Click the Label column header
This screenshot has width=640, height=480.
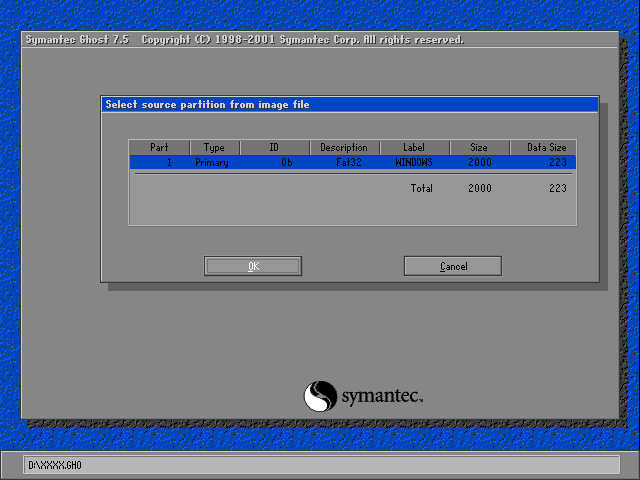(414, 147)
